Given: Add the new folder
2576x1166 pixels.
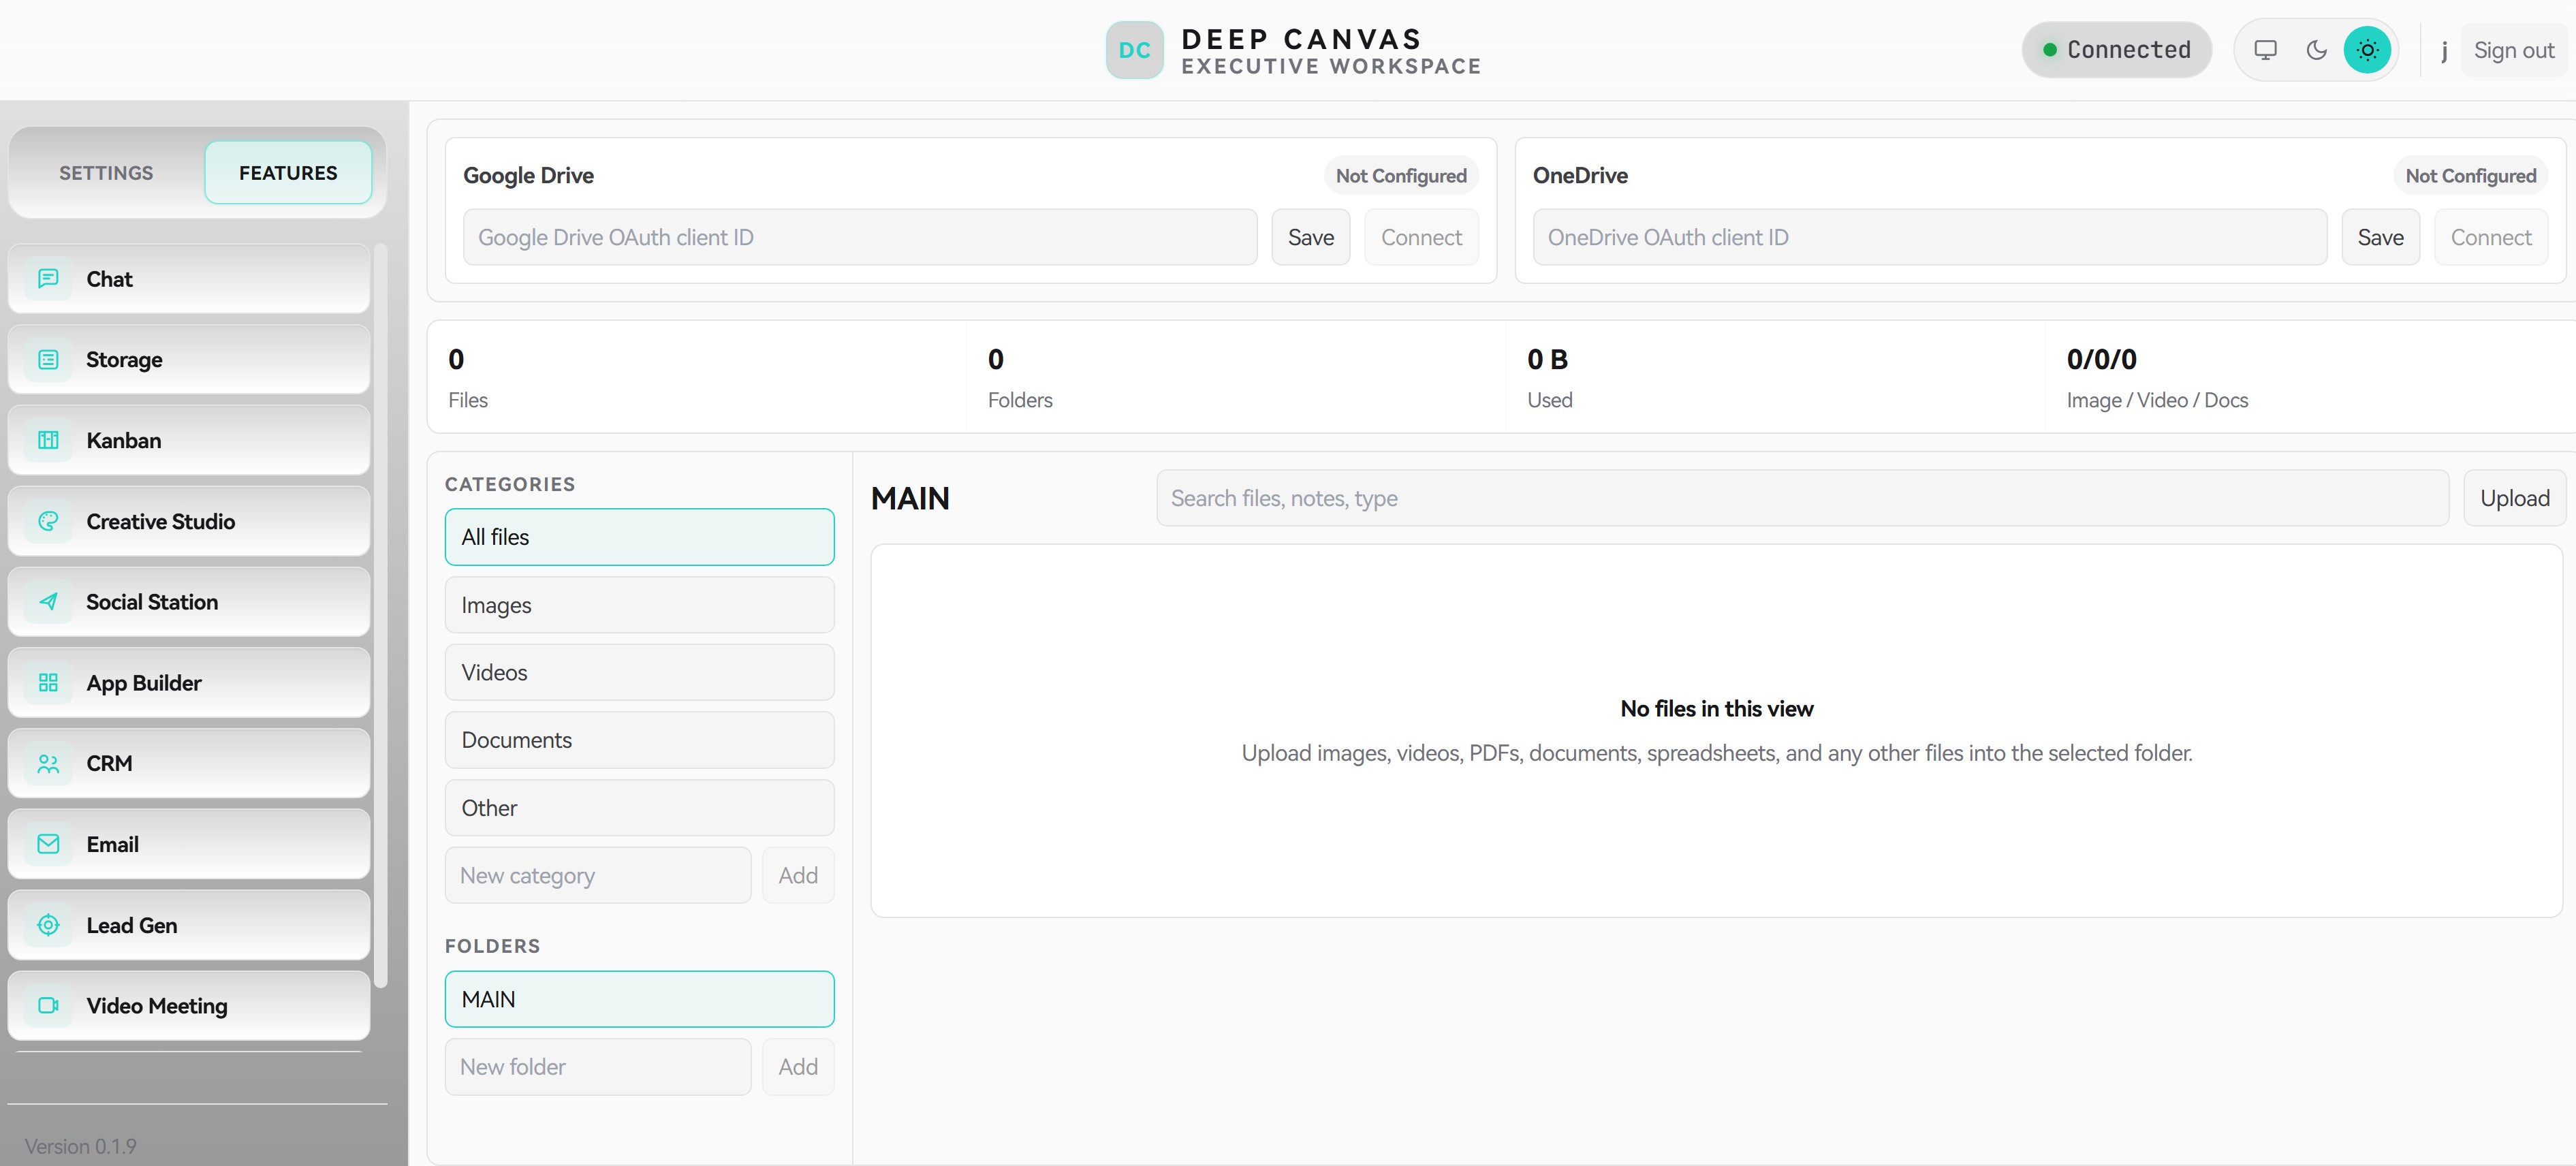Looking at the screenshot, I should coord(798,1067).
